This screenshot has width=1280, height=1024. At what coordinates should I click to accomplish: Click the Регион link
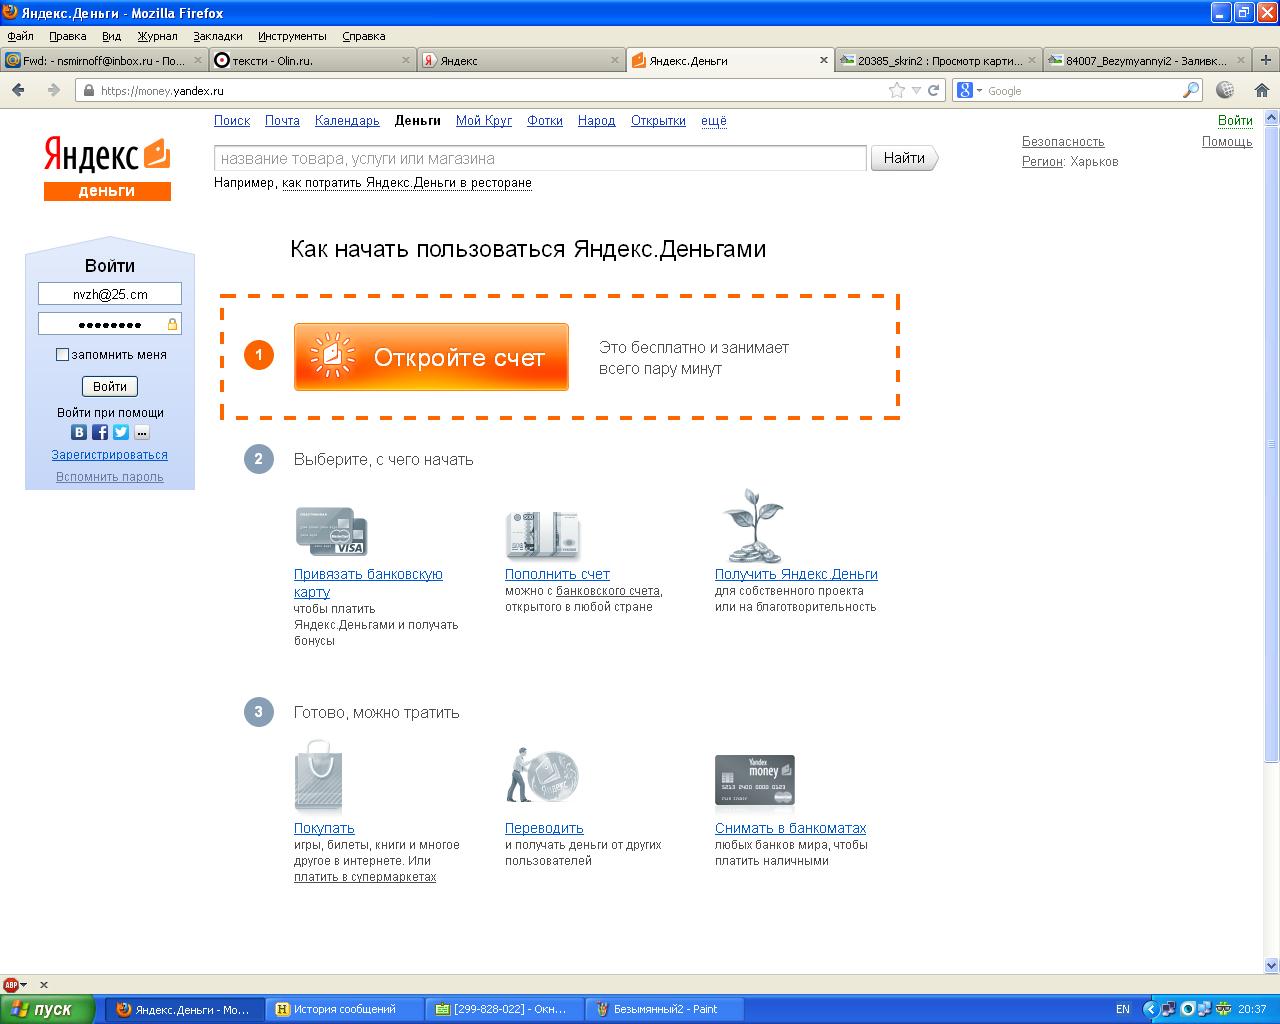(x=1042, y=162)
